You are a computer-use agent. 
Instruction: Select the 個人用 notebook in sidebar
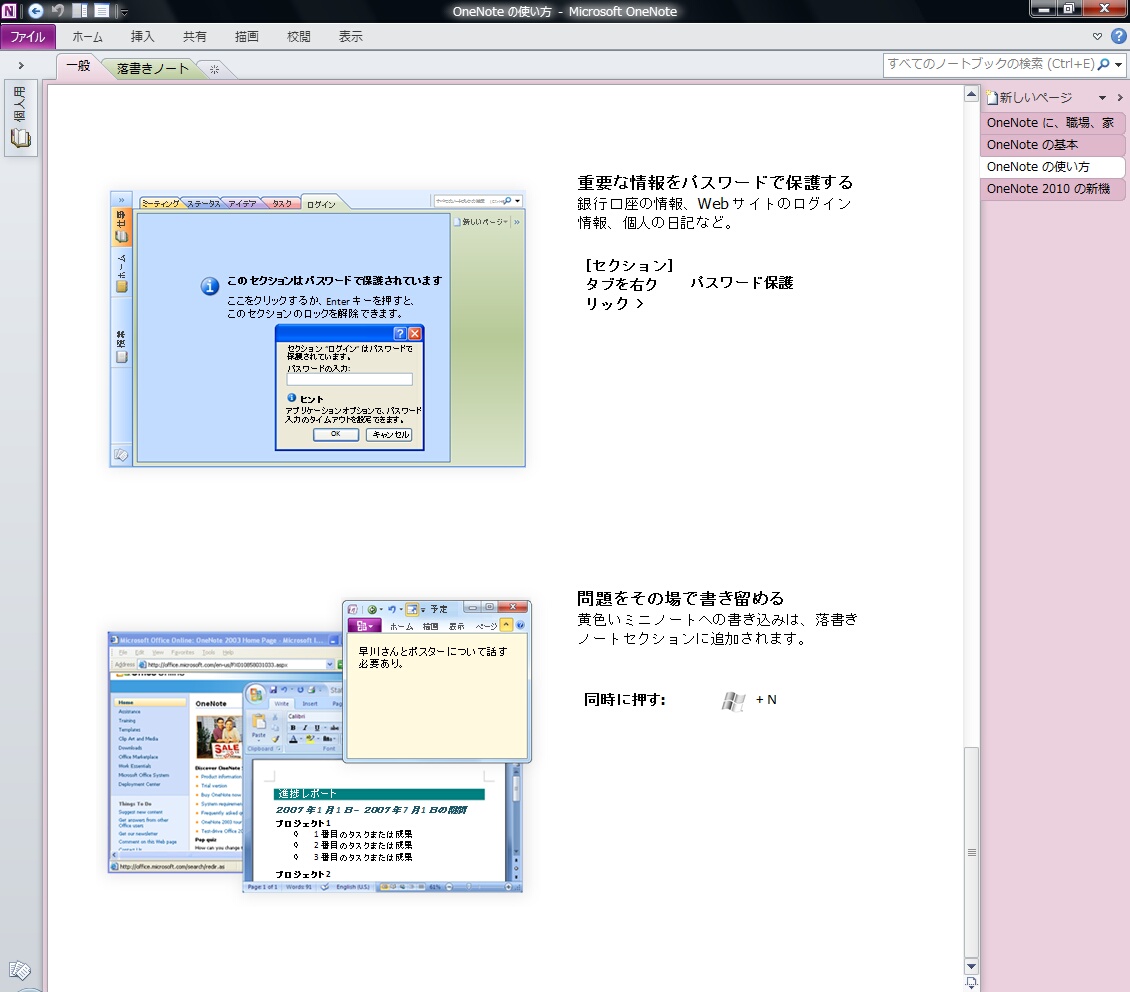[x=20, y=117]
